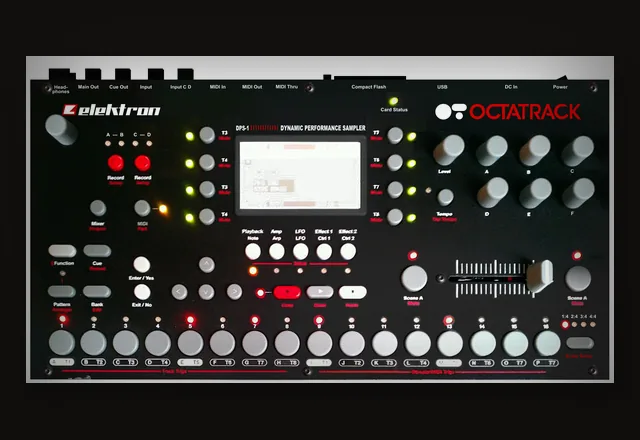Viewport: 640px width, 440px height.
Task: Open the Effect 1 parameter page
Action: tap(324, 252)
